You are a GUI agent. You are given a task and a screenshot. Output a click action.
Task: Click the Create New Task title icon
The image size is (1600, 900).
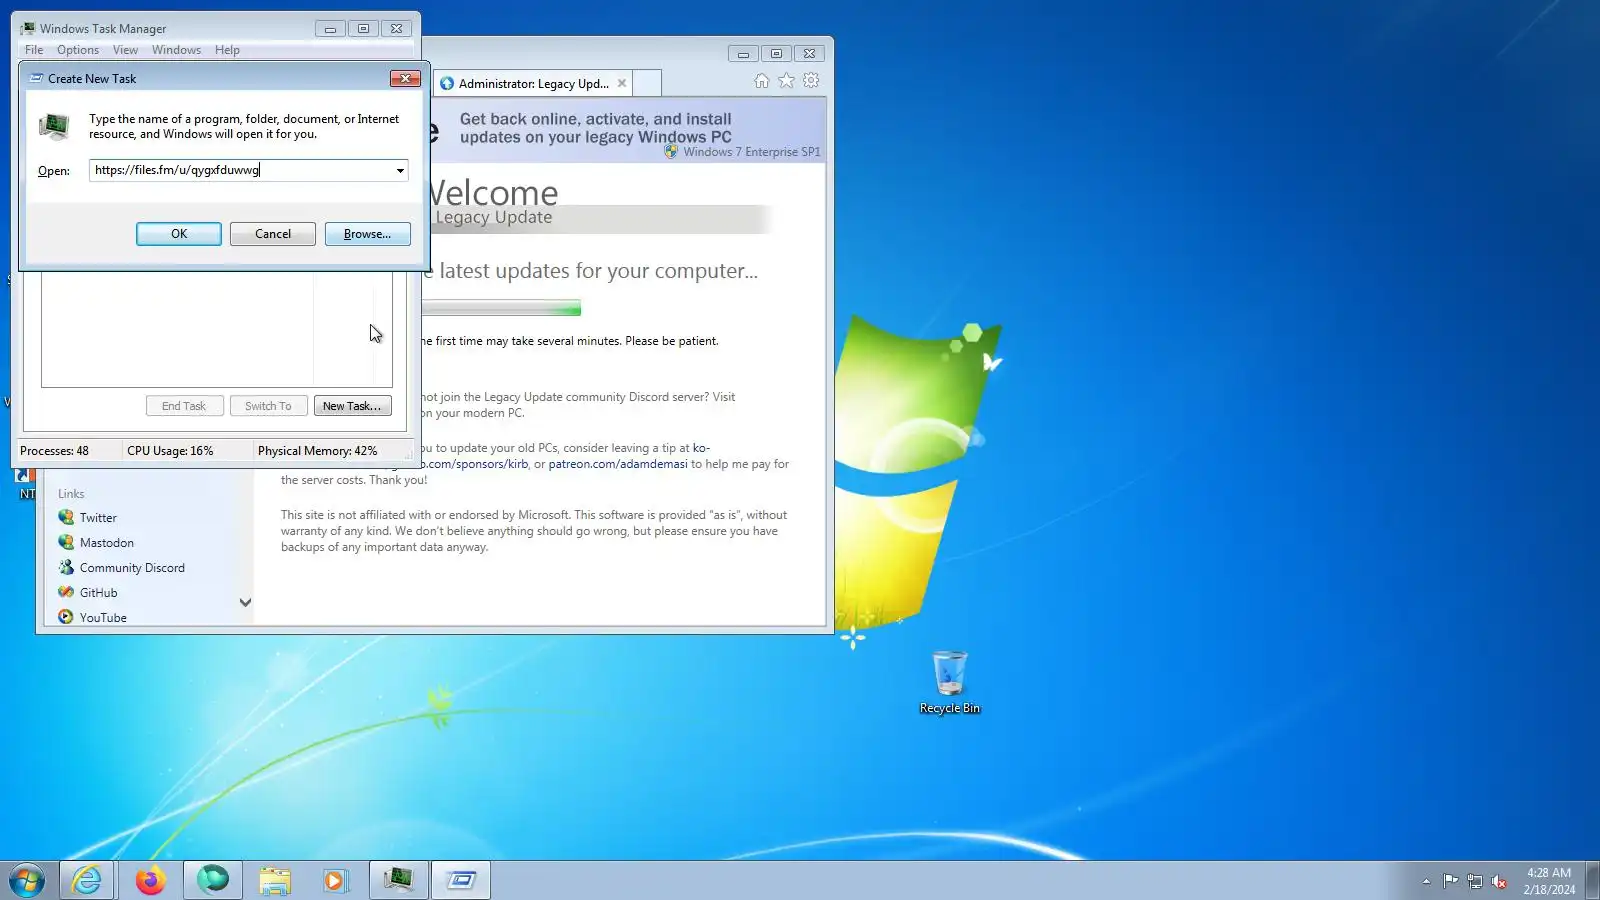point(36,78)
